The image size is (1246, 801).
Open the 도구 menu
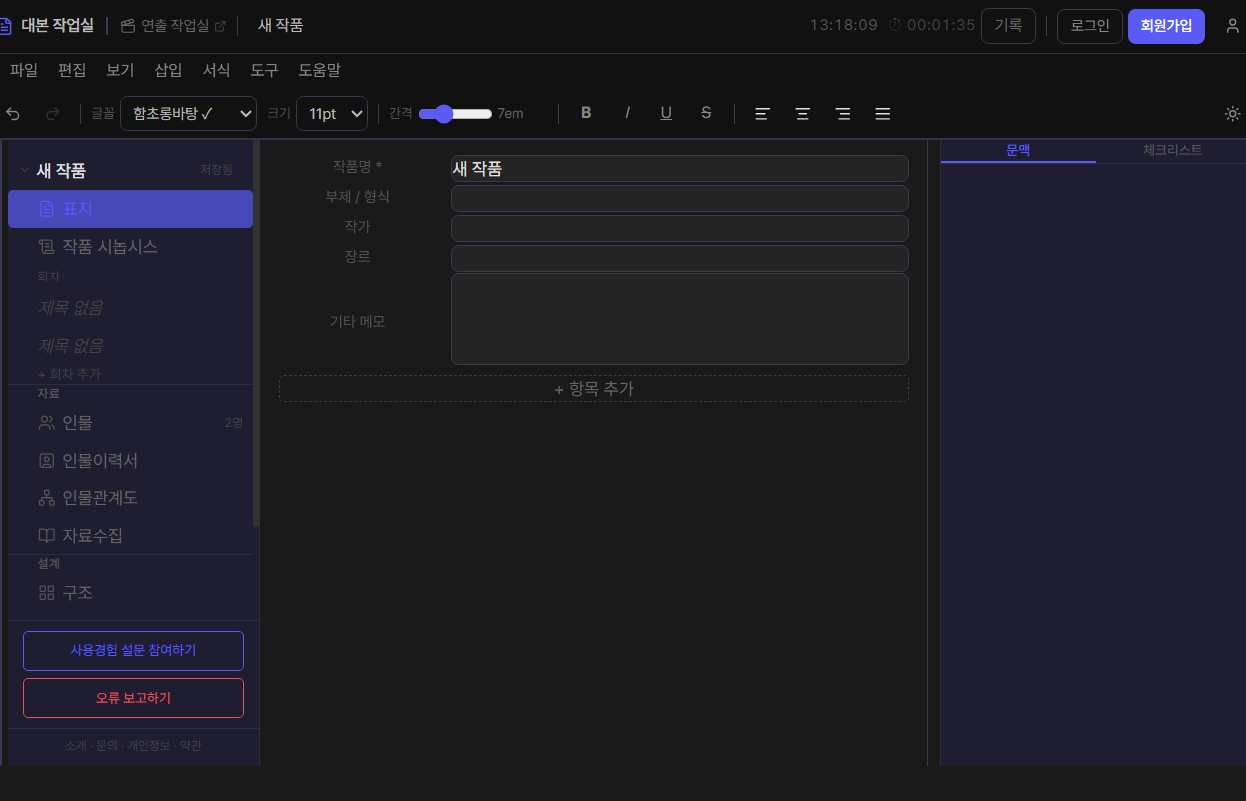264,70
